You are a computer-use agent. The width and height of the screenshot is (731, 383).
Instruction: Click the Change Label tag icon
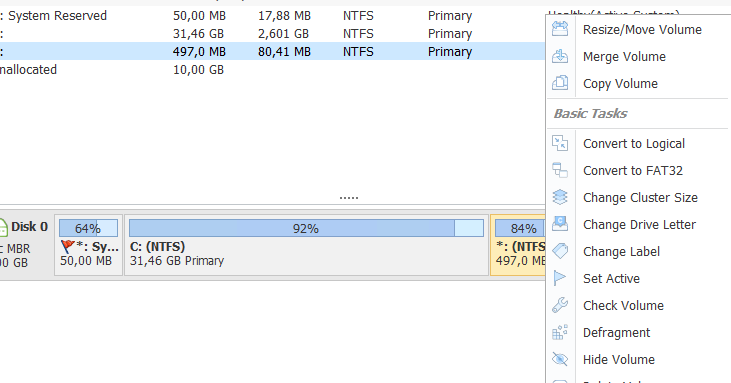[x=560, y=251]
